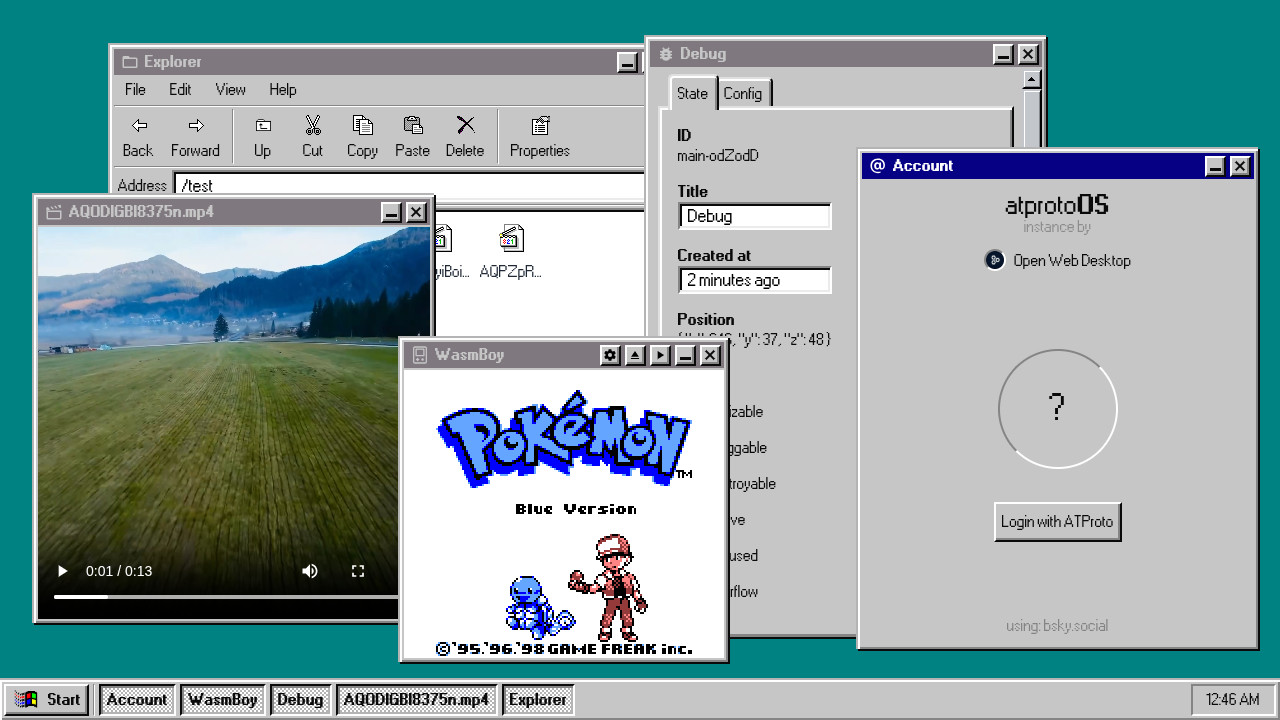Image resolution: width=1280 pixels, height=720 pixels.
Task: Minimize the Debug window
Action: [1004, 54]
